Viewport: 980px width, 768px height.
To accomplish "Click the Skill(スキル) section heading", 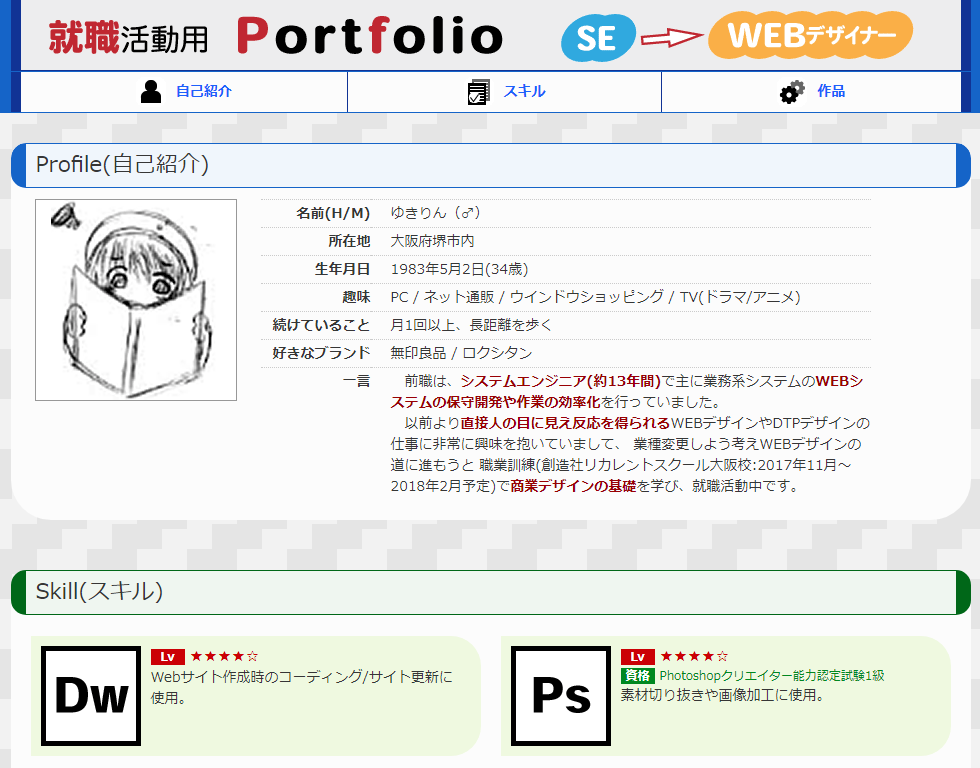I will (x=99, y=592).
